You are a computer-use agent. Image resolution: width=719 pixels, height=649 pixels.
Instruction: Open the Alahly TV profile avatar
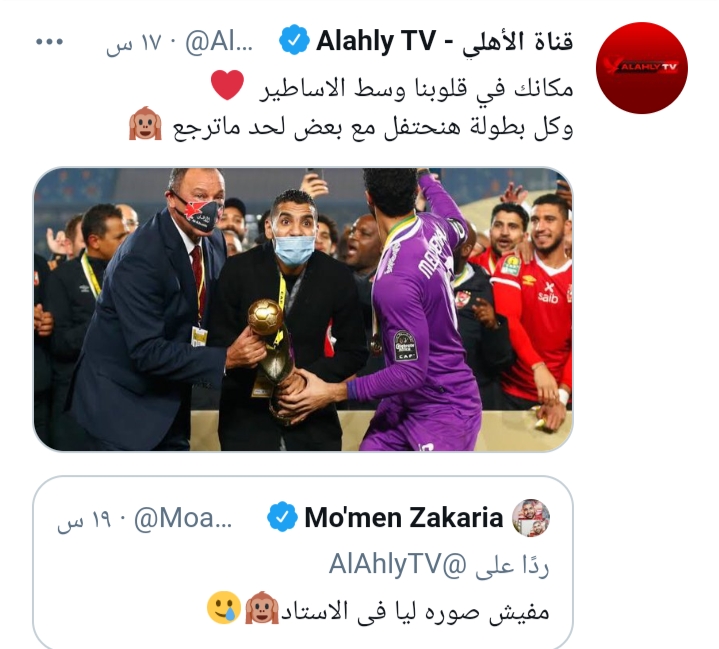(x=642, y=68)
